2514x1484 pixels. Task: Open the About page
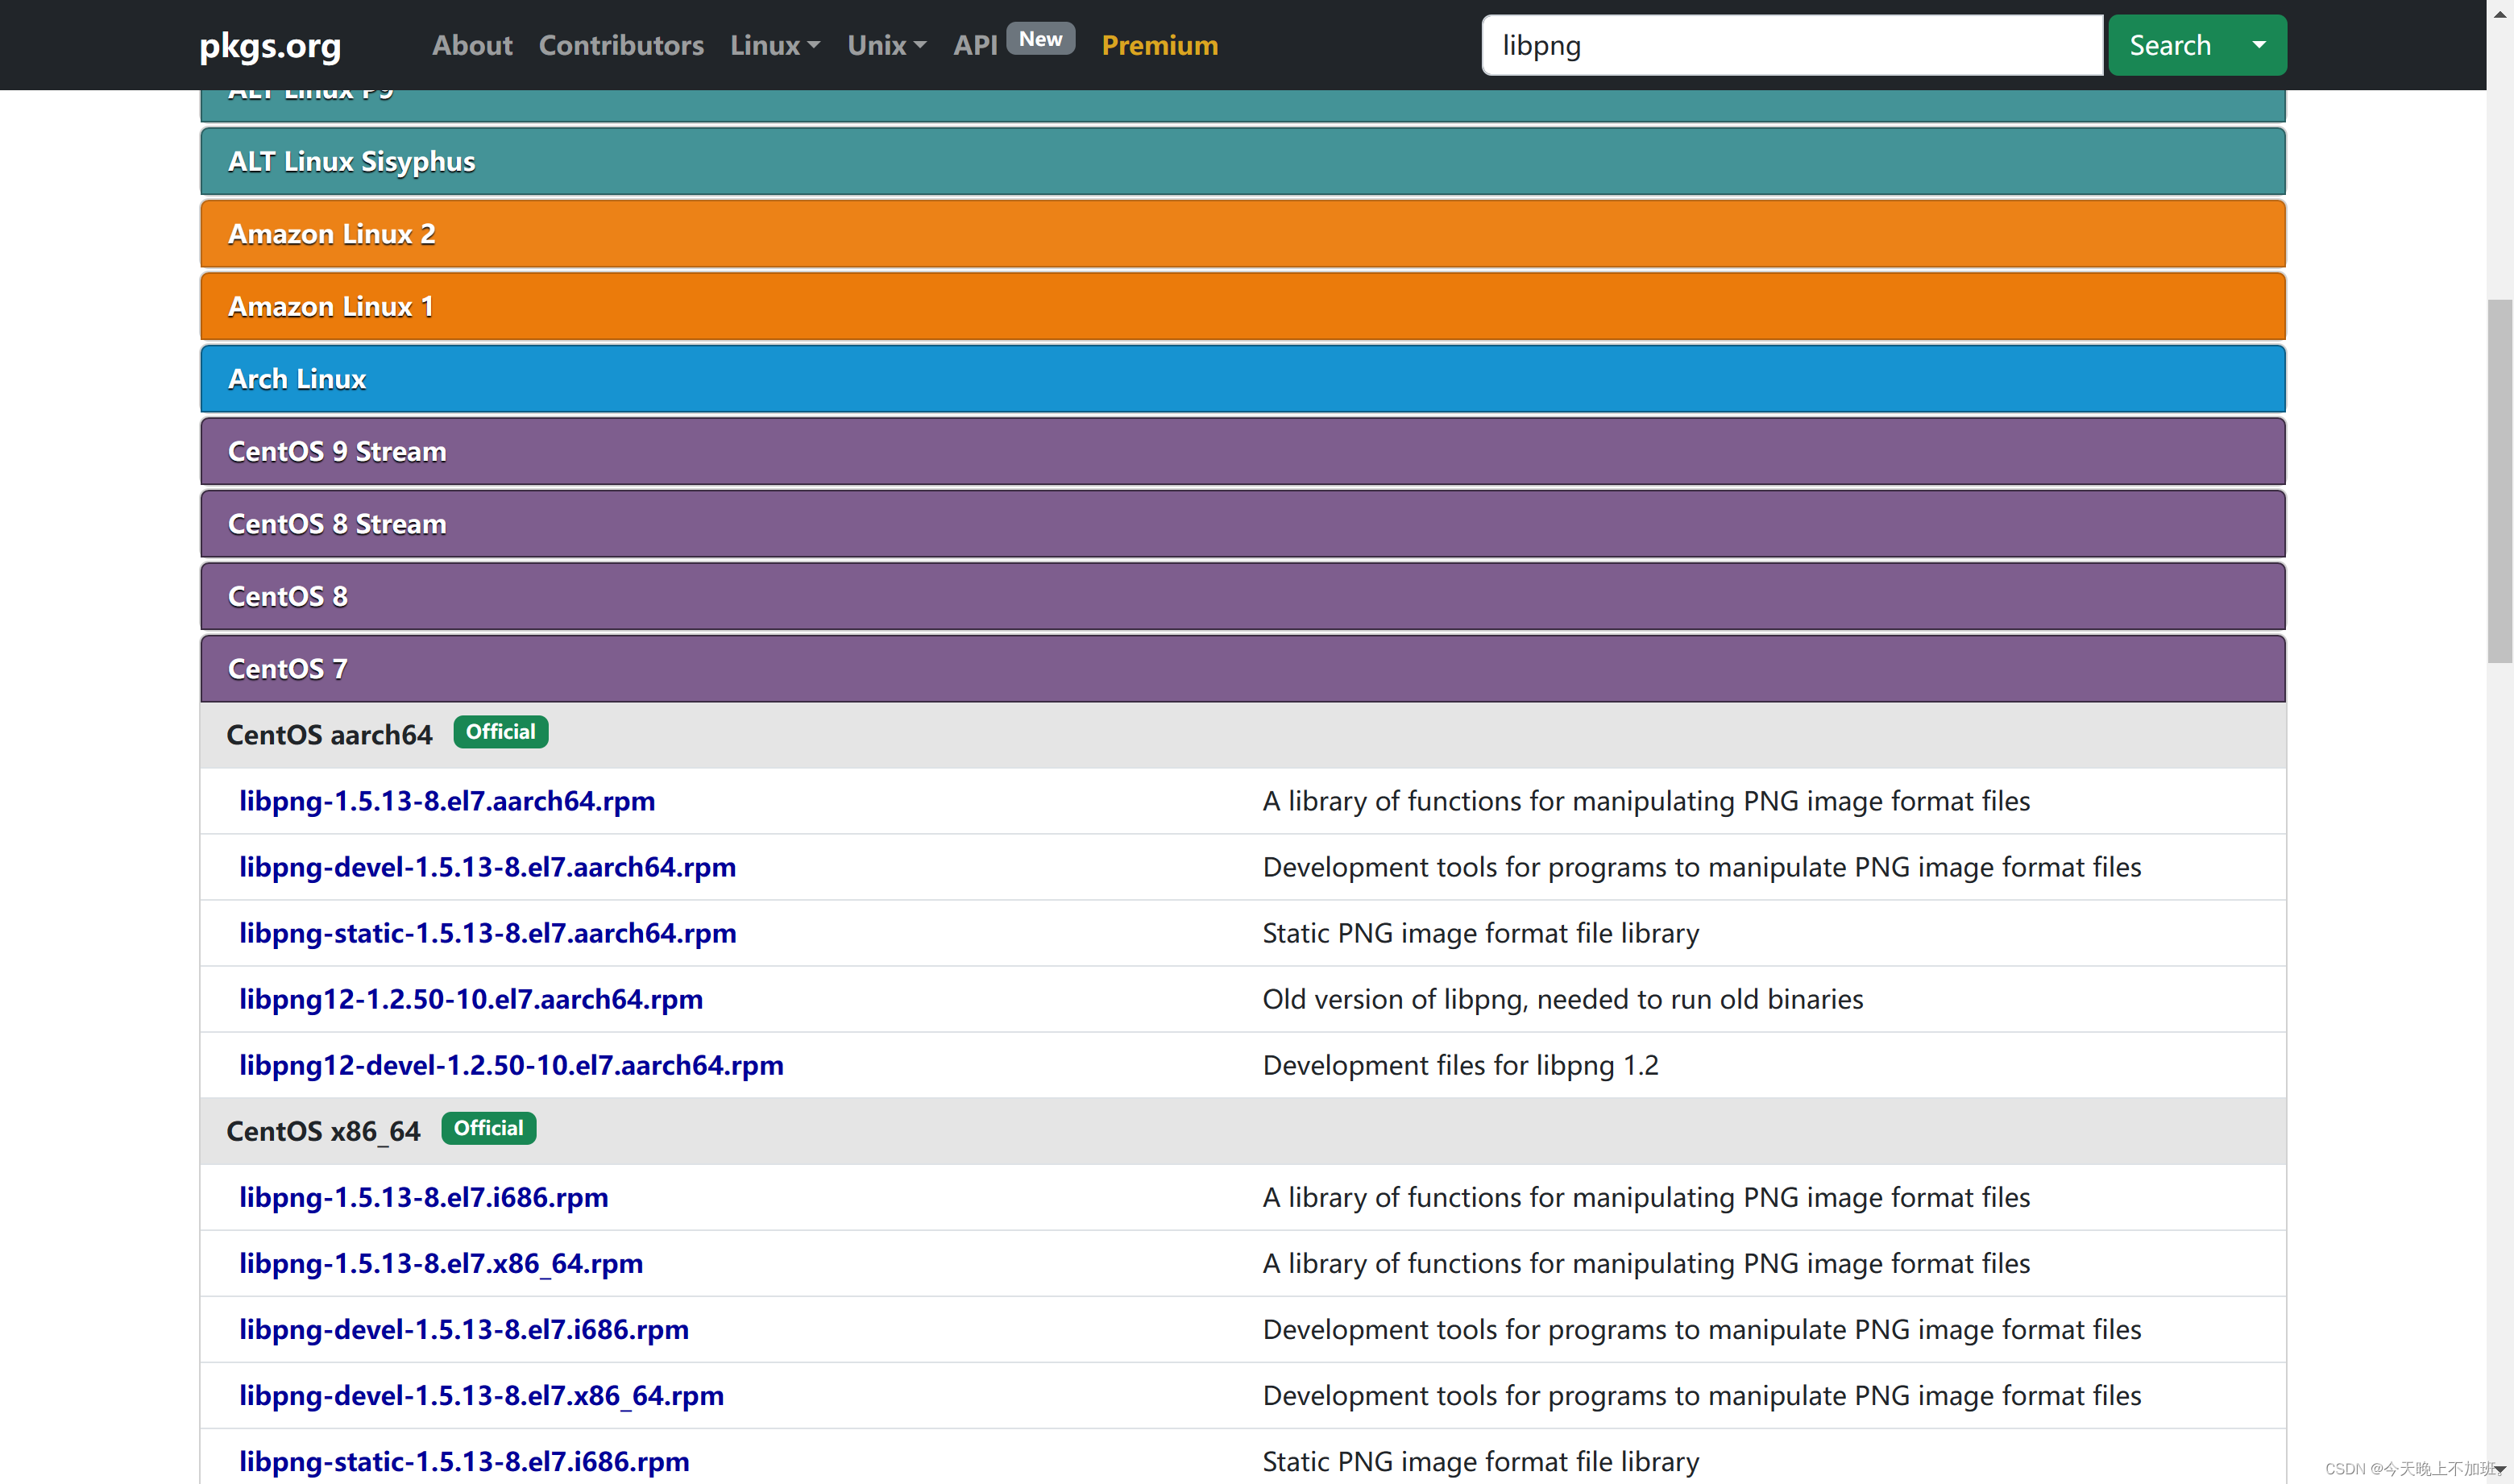point(472,45)
